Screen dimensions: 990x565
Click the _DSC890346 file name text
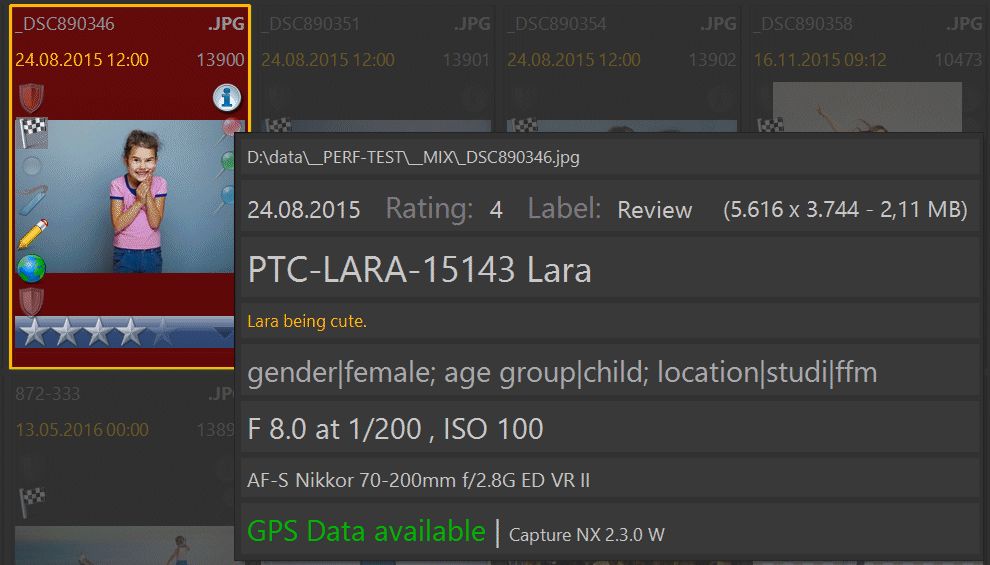[65, 24]
